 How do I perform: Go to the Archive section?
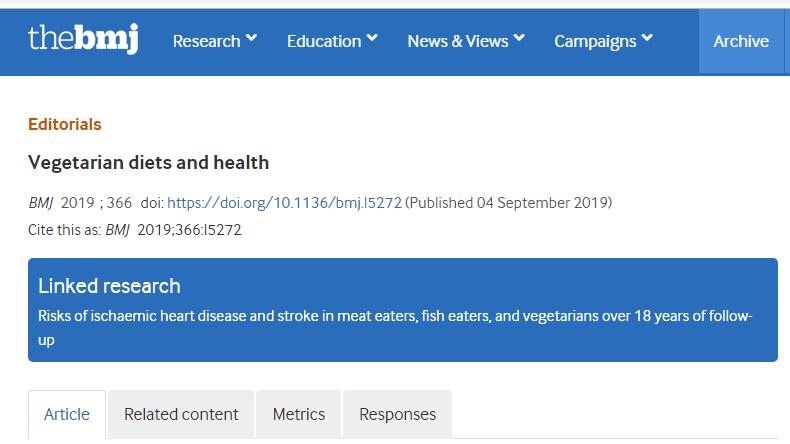(x=741, y=41)
